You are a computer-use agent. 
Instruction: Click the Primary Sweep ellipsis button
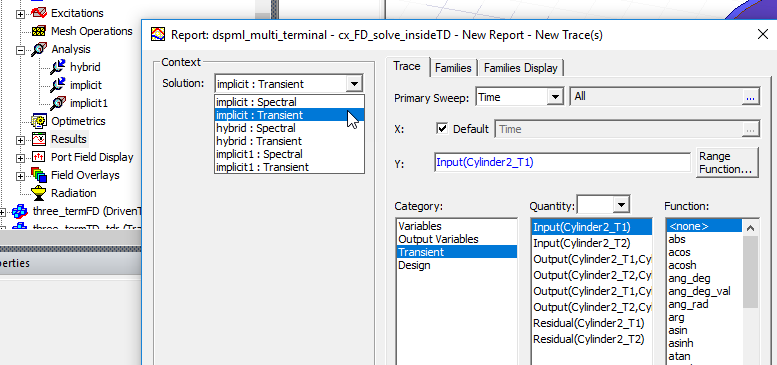[x=750, y=97]
